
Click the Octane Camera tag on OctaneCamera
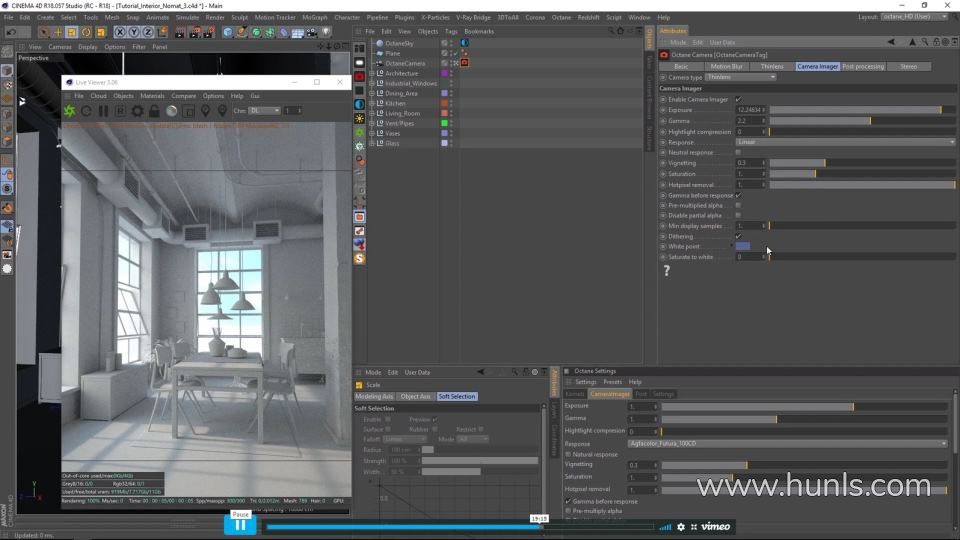click(x=464, y=63)
